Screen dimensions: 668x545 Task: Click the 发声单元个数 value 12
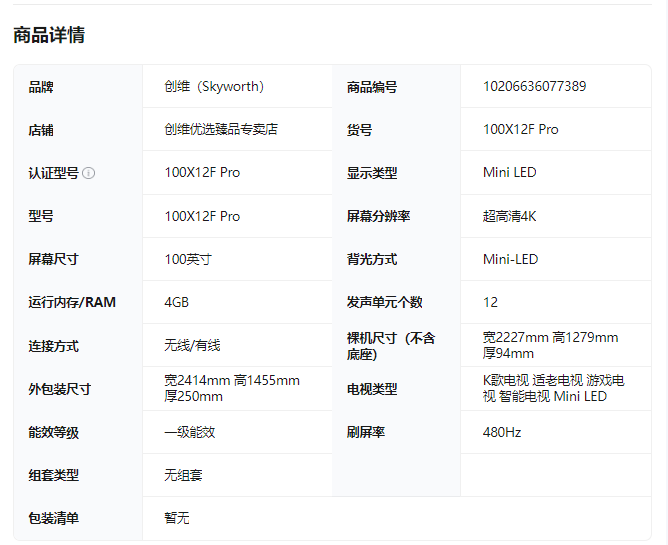click(x=490, y=302)
